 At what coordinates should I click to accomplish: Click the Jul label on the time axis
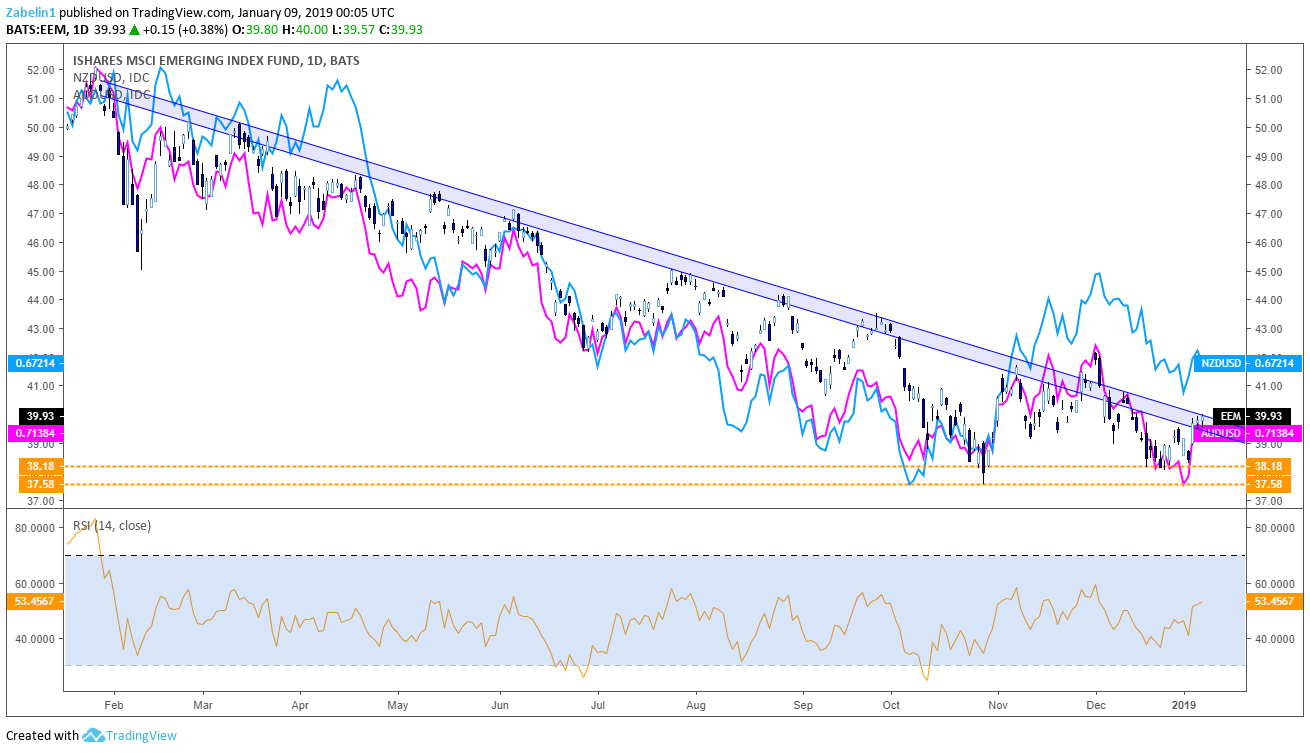tap(597, 703)
